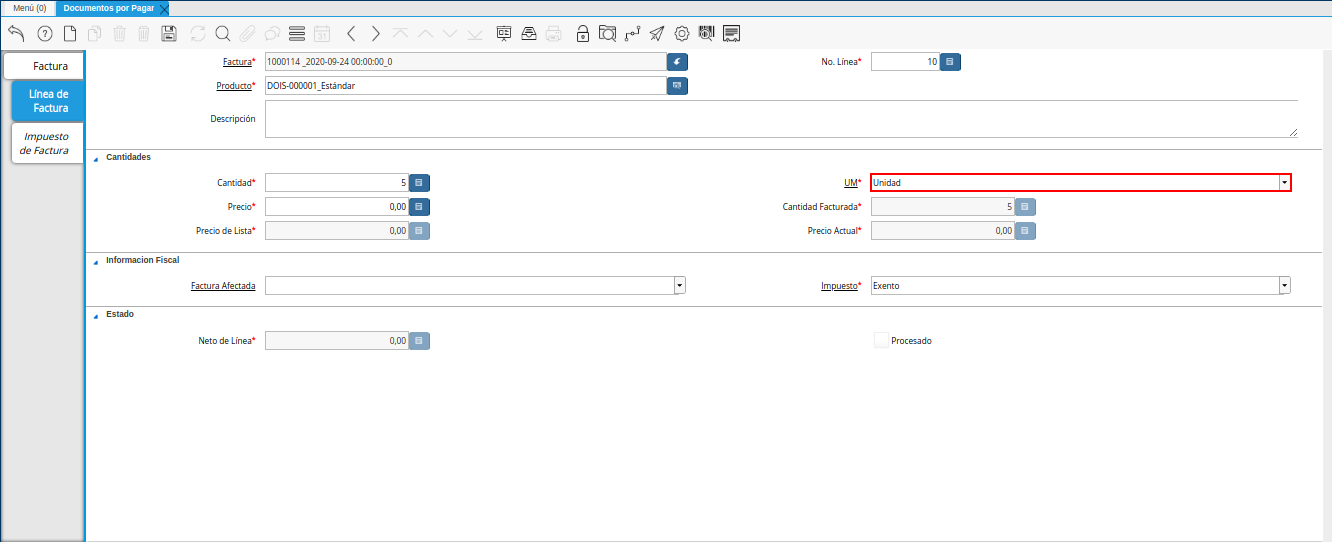Click the copy record icon
The width and height of the screenshot is (1332, 542).
pyautogui.click(x=94, y=33)
